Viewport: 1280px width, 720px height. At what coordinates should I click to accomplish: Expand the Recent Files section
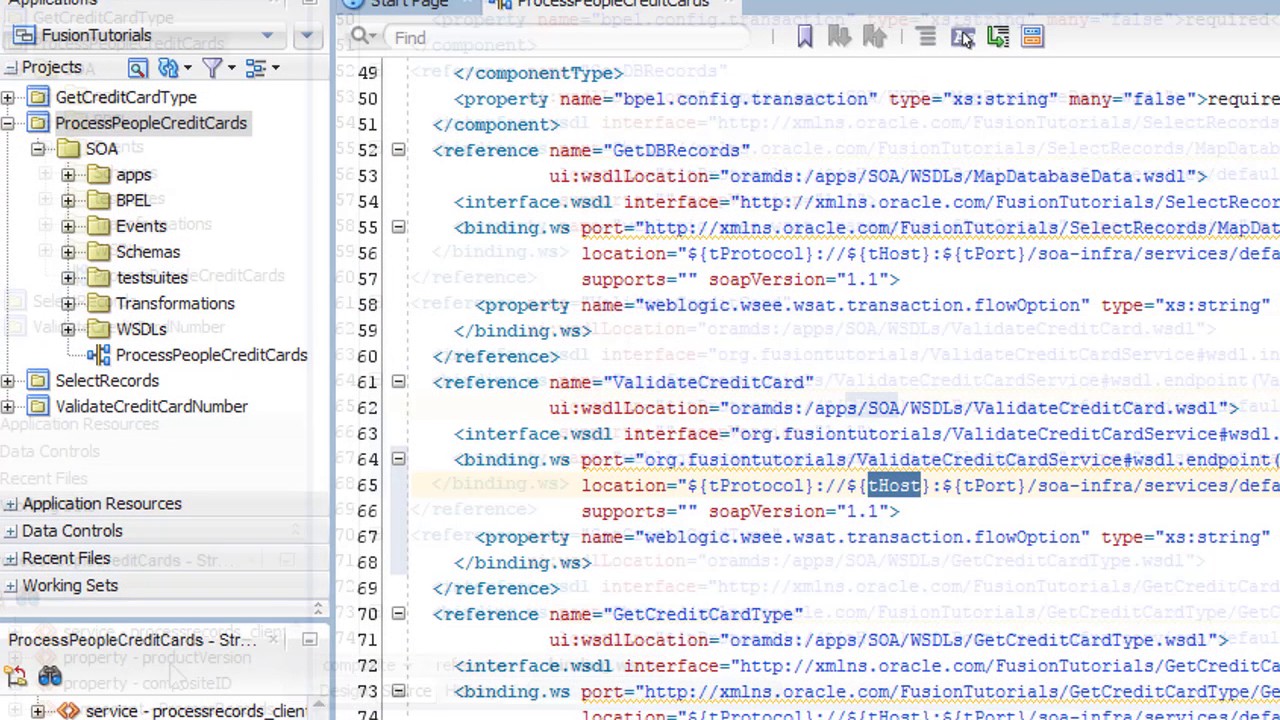click(x=10, y=559)
